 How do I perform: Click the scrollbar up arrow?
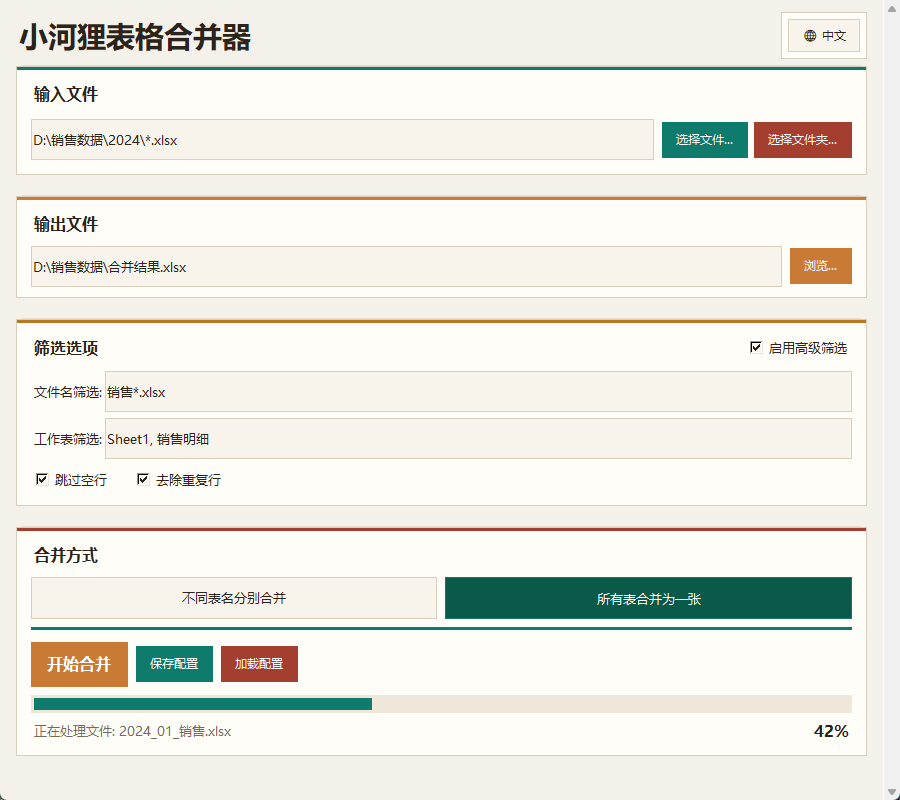click(x=891, y=7)
